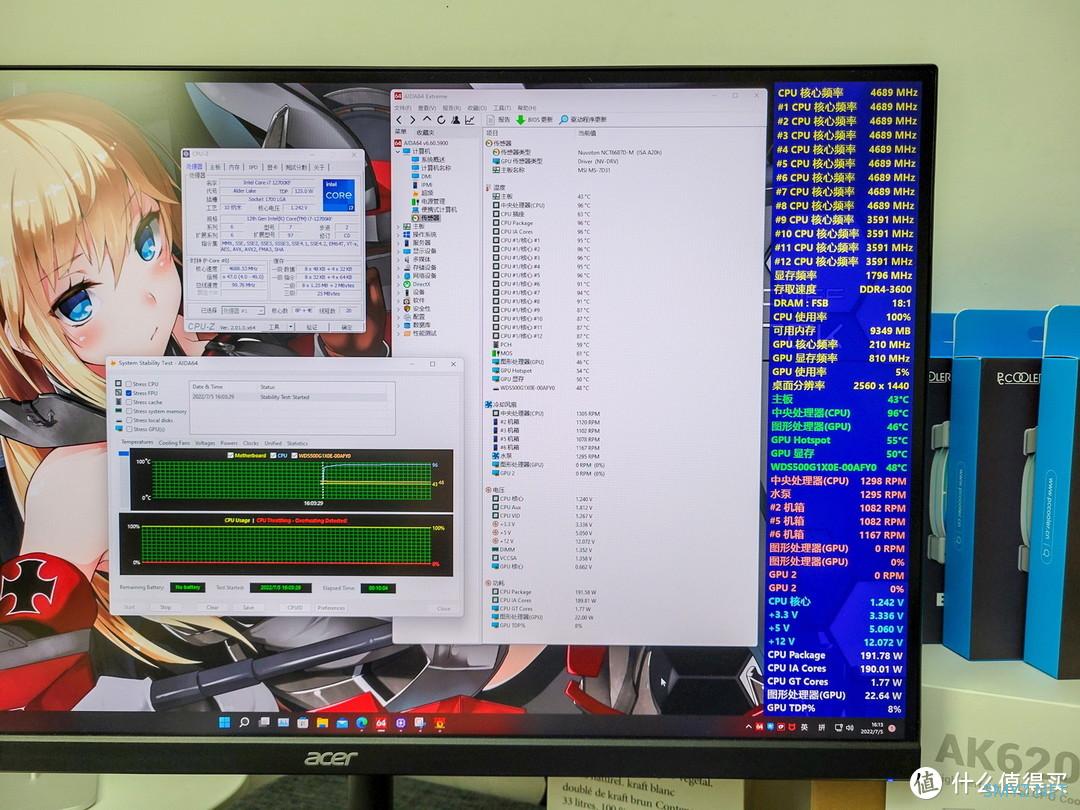1080x810 pixels.
Task: Expand the 操作系统 tree node
Action: point(398,235)
